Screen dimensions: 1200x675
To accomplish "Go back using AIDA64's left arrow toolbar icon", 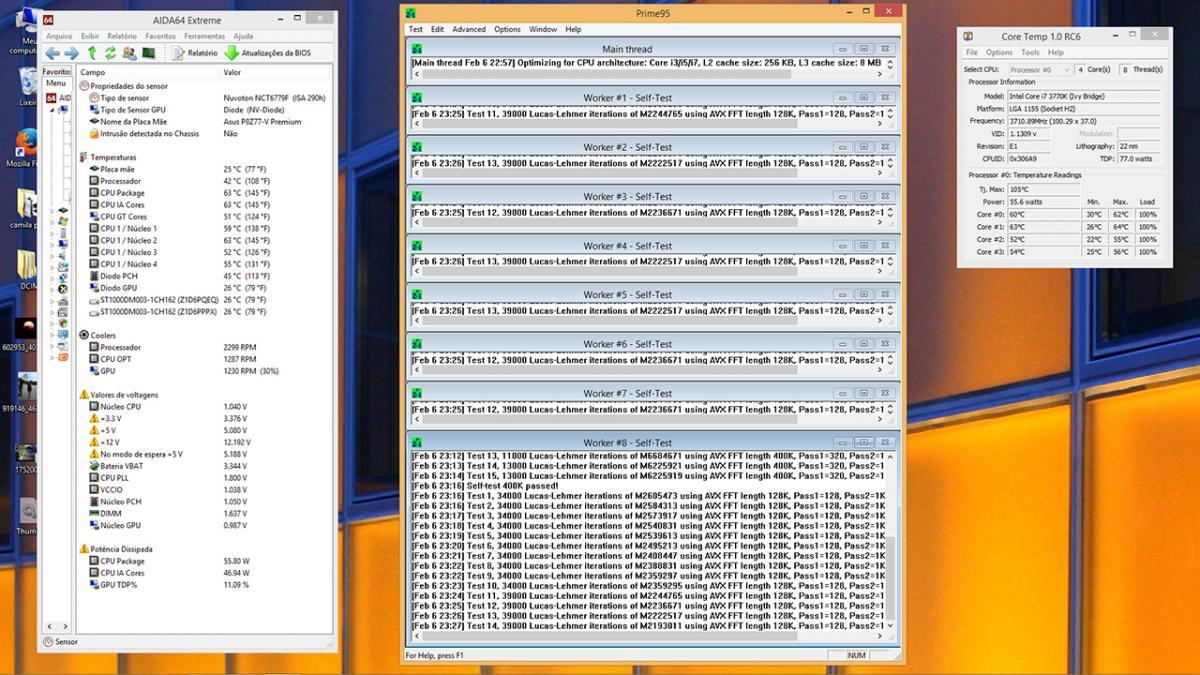I will [53, 53].
